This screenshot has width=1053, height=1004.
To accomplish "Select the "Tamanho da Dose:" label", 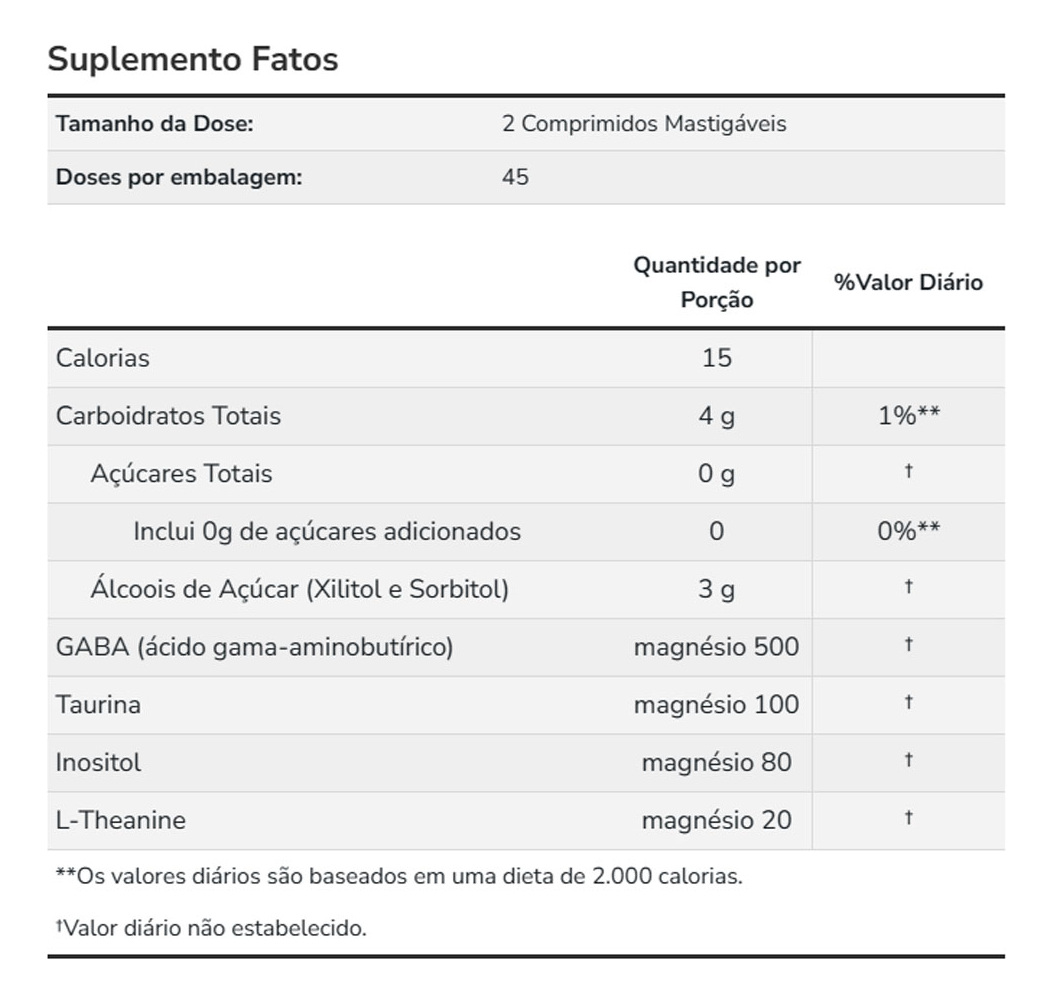I will 154,124.
